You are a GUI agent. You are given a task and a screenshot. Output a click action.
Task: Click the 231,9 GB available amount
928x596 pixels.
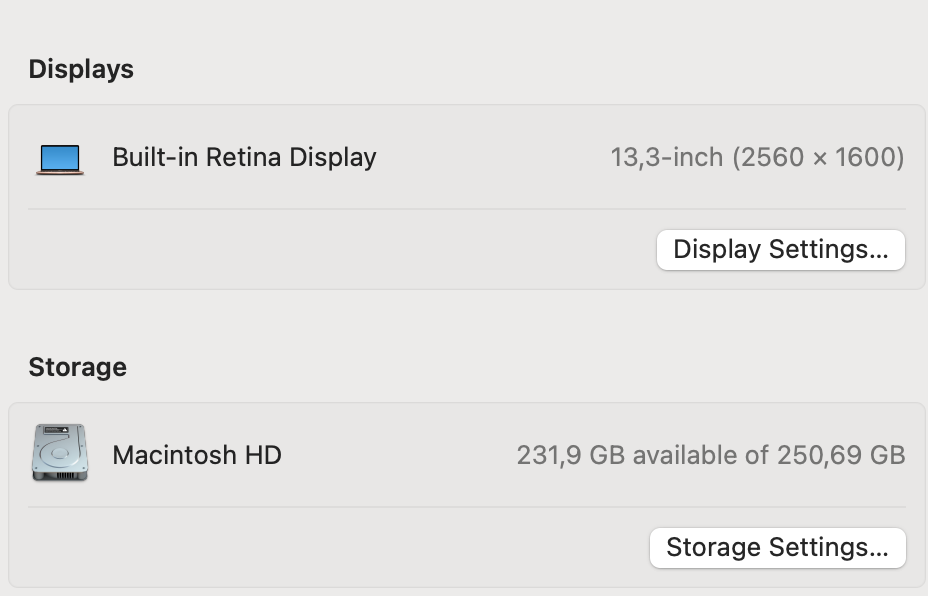tap(570, 455)
